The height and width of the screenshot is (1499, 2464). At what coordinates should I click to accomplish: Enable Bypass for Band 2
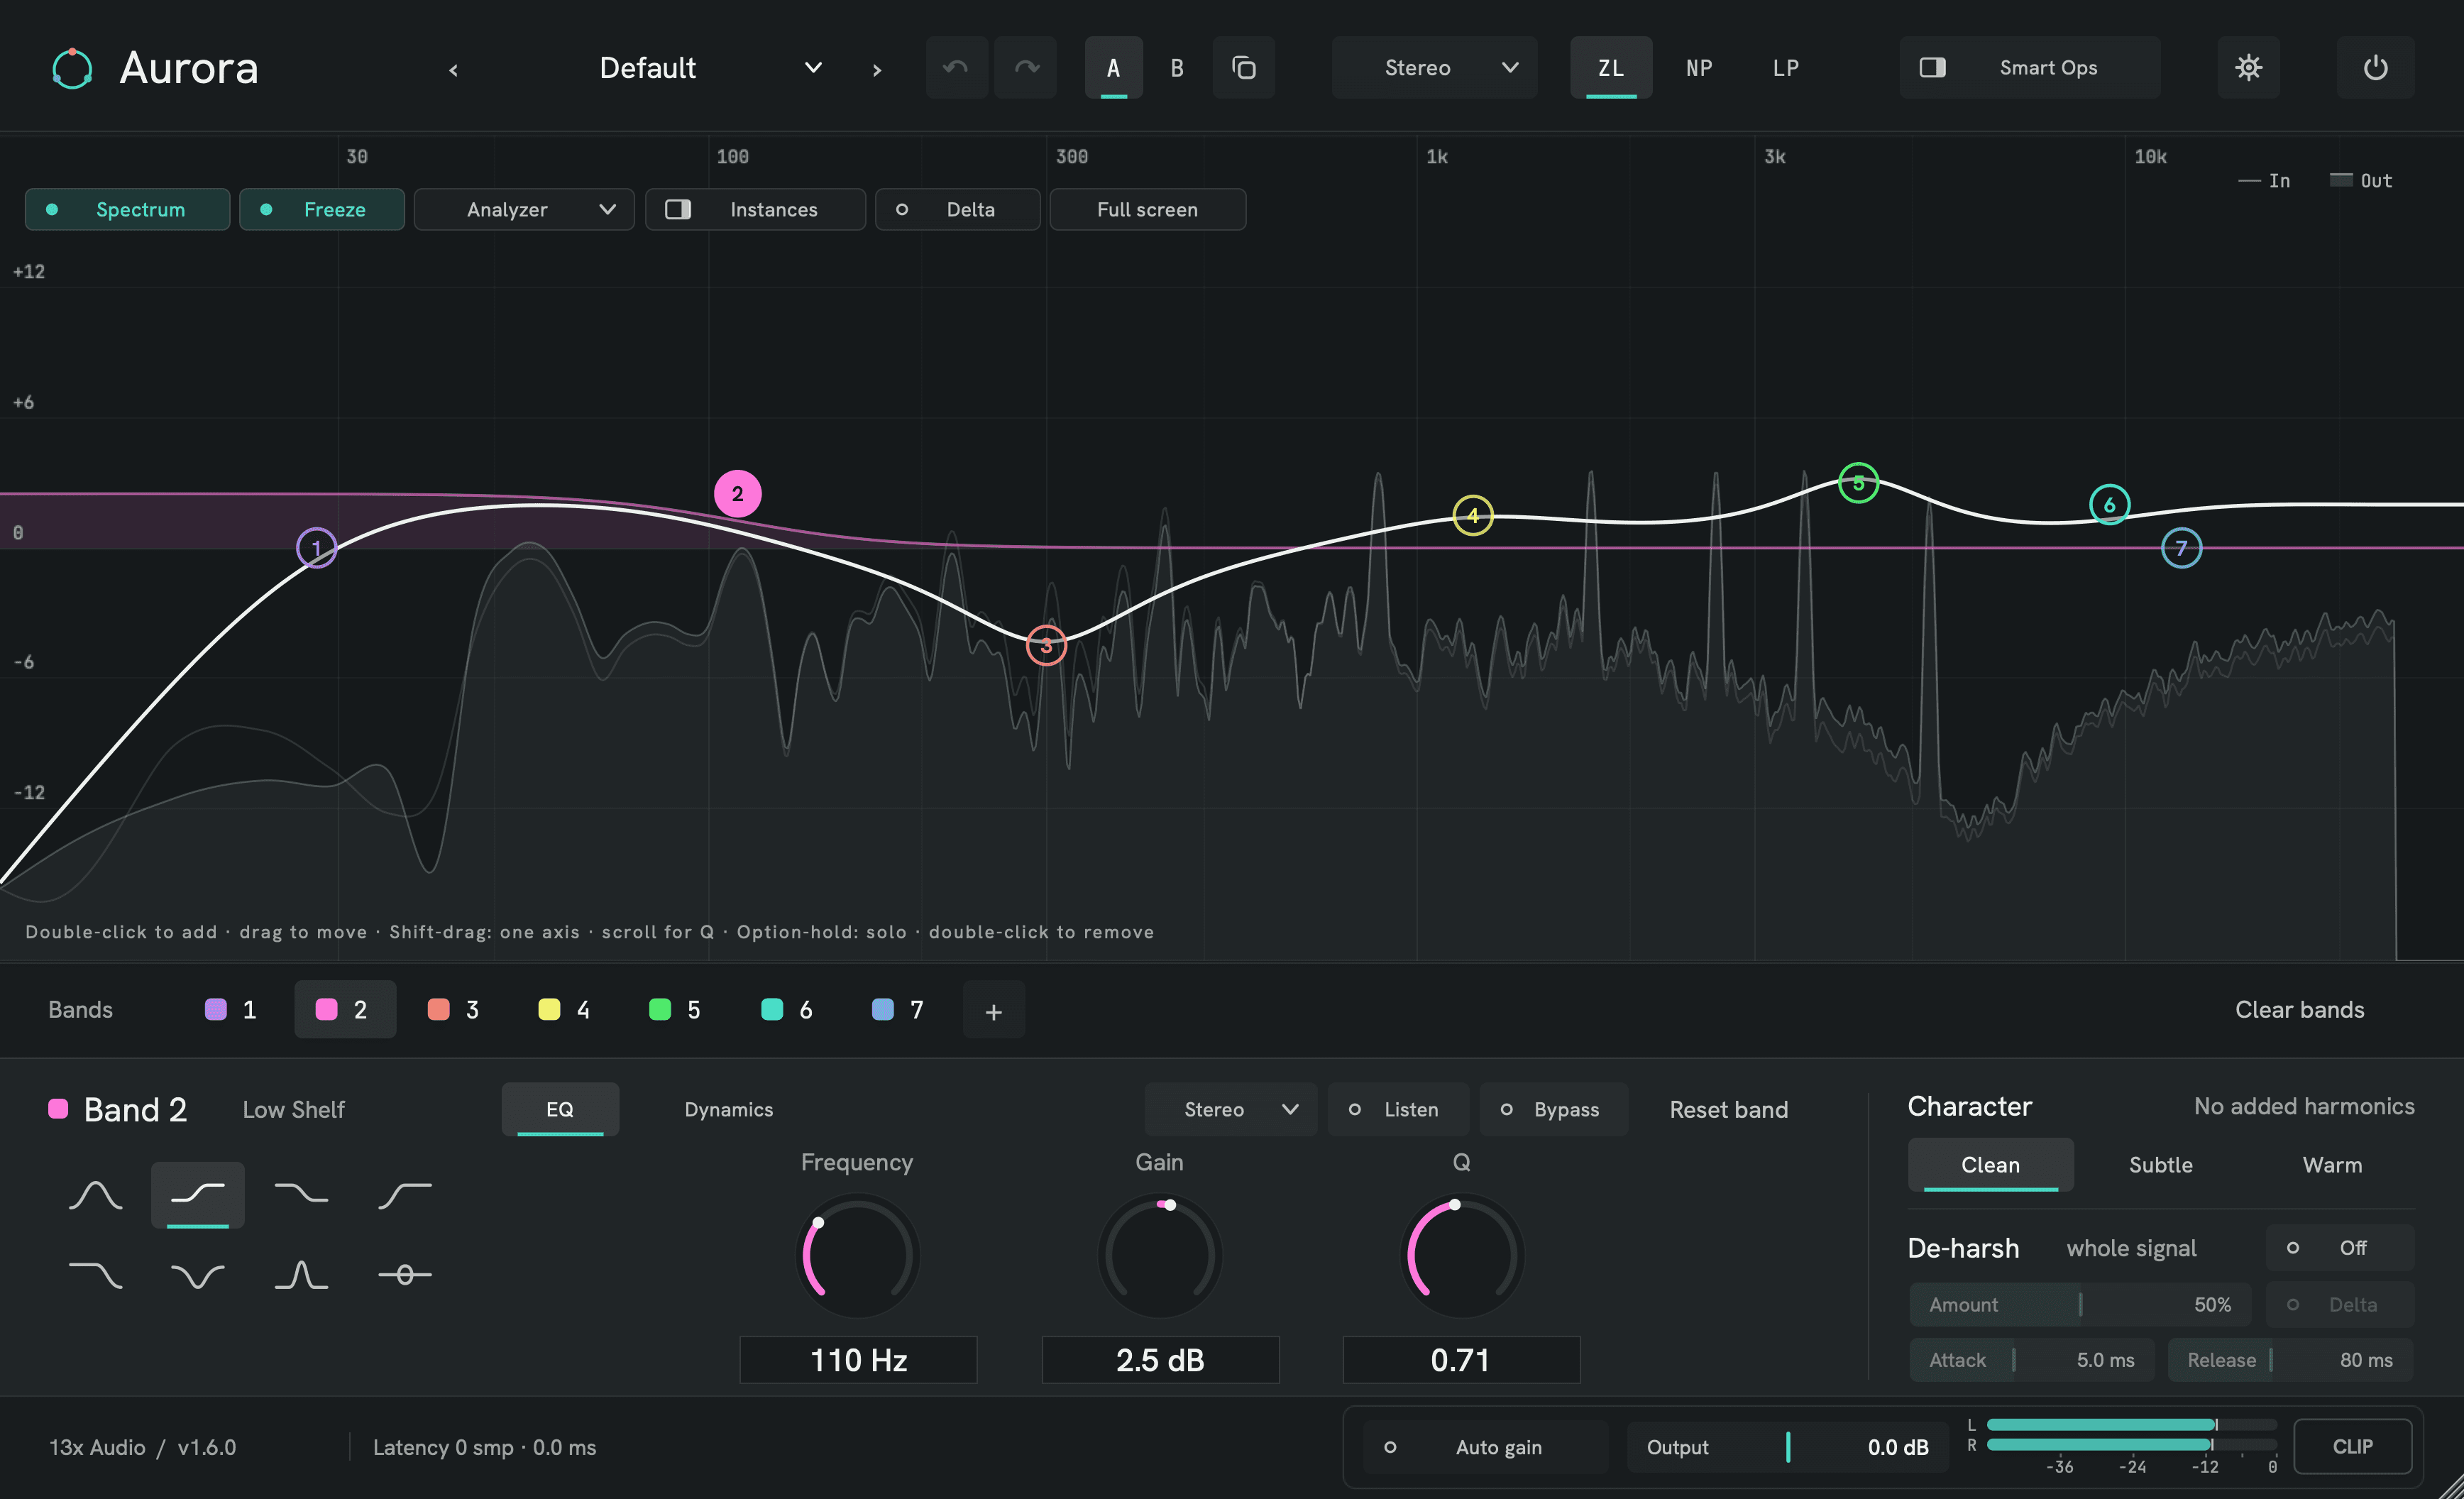click(1554, 1110)
